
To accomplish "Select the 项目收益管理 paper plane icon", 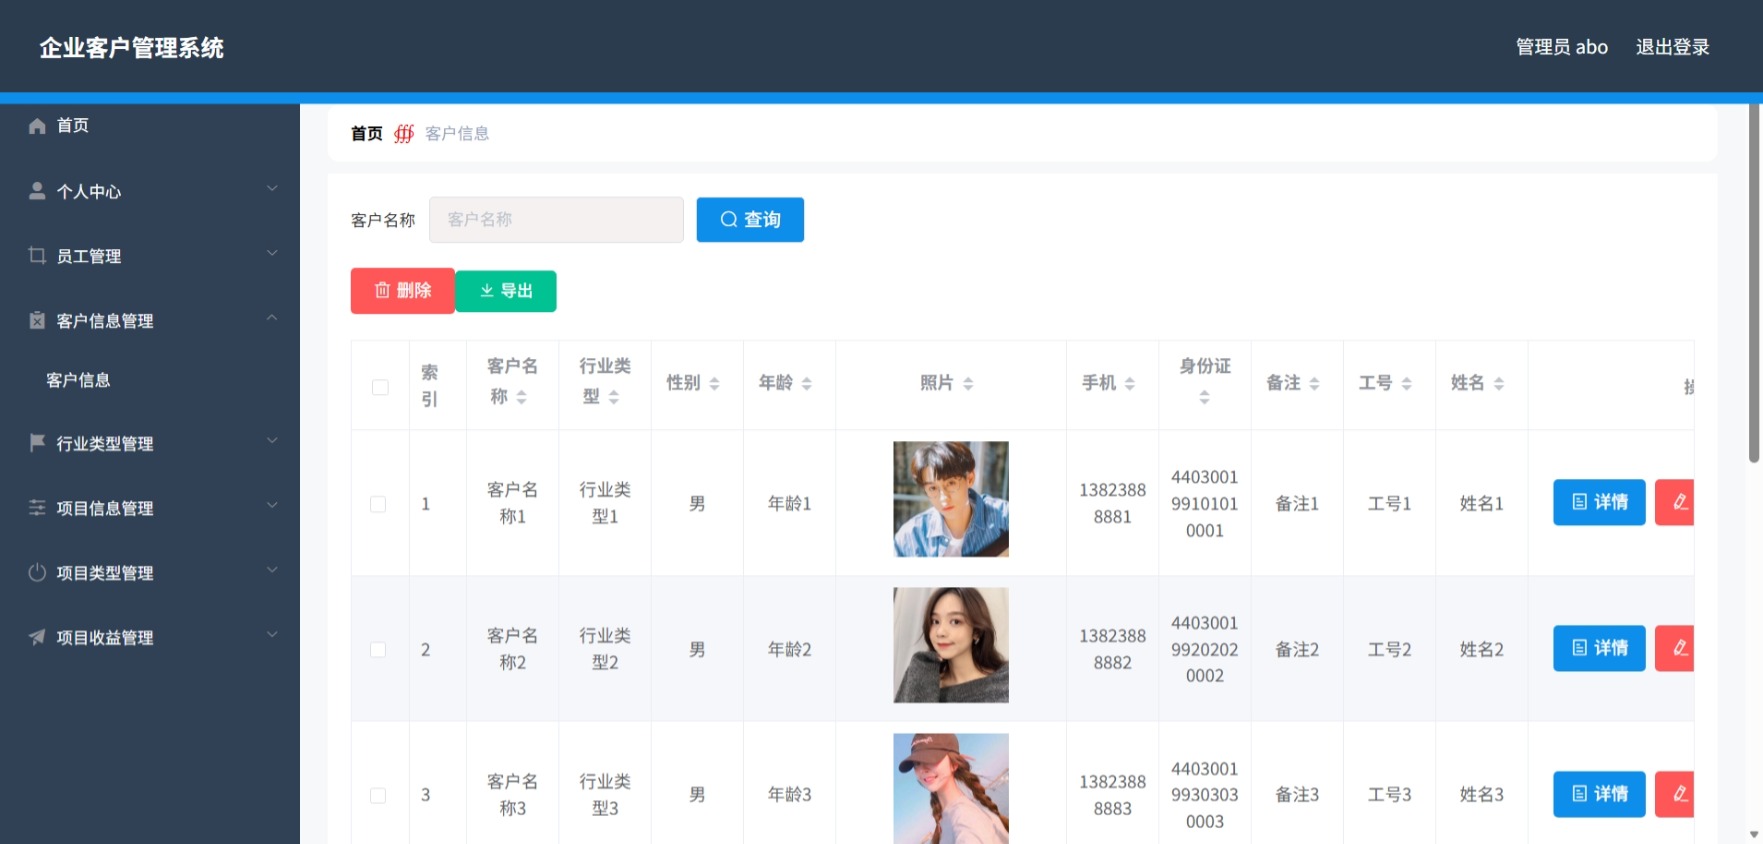I will click(37, 637).
